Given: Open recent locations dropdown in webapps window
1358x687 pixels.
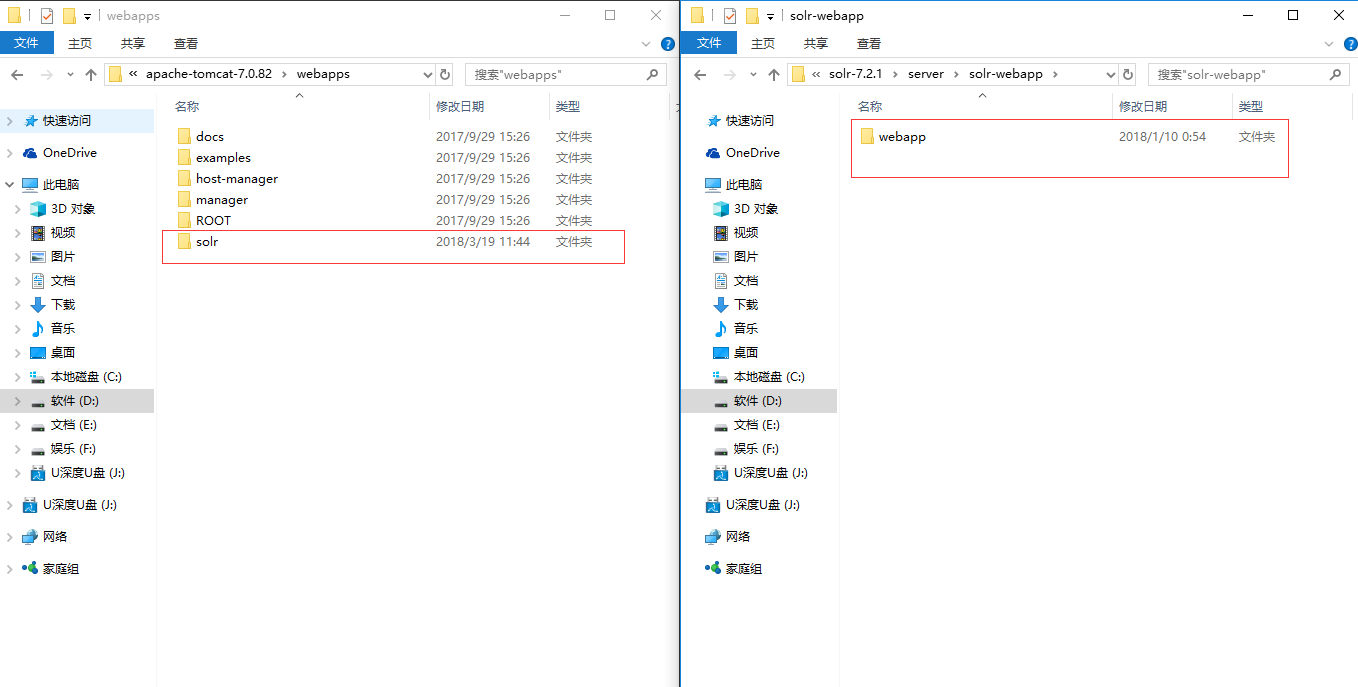Looking at the screenshot, I should (x=70, y=75).
